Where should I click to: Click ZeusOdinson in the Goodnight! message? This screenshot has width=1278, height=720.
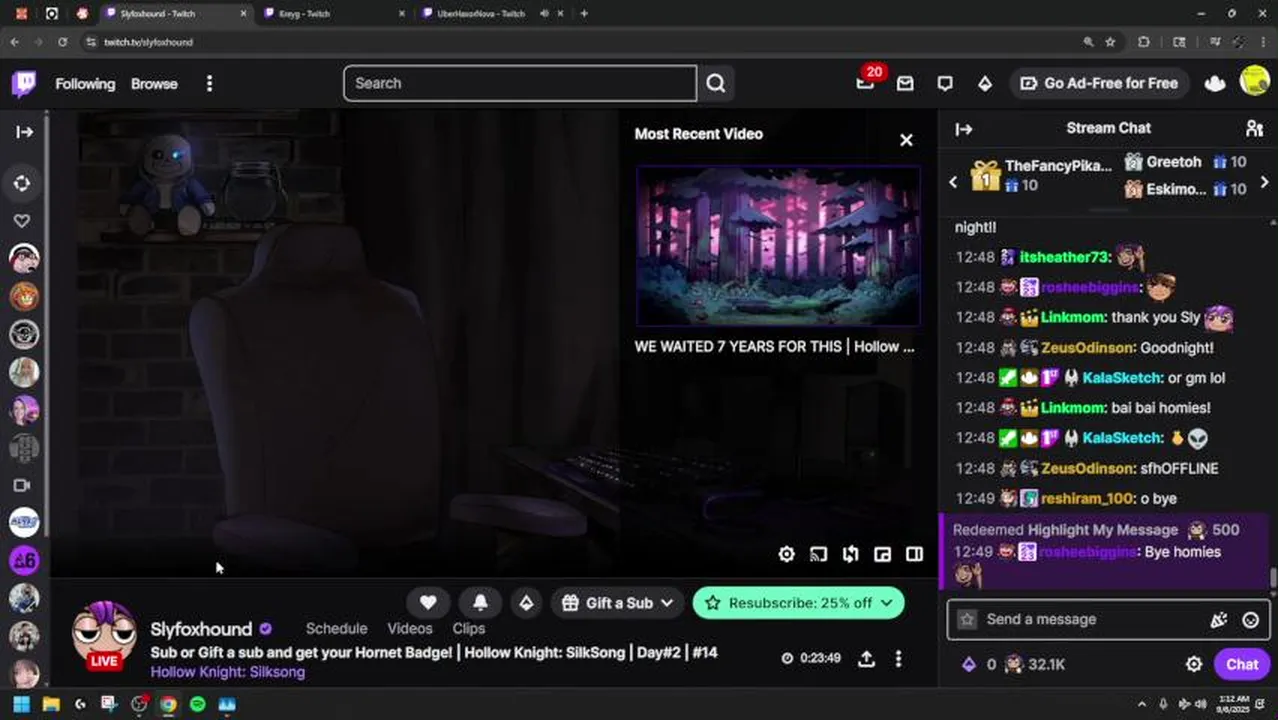[1088, 348]
